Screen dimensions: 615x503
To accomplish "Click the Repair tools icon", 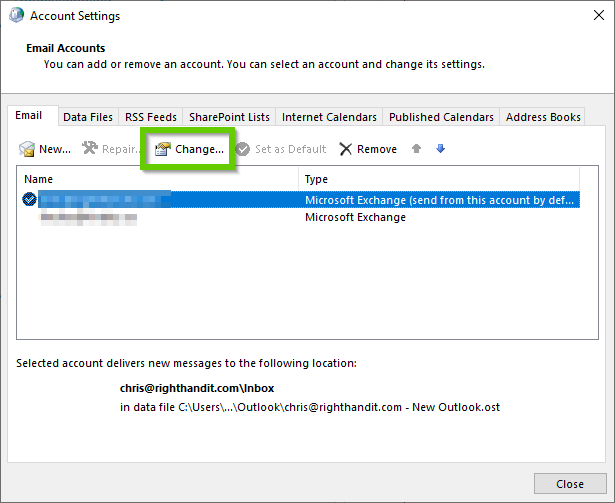I will (x=90, y=148).
